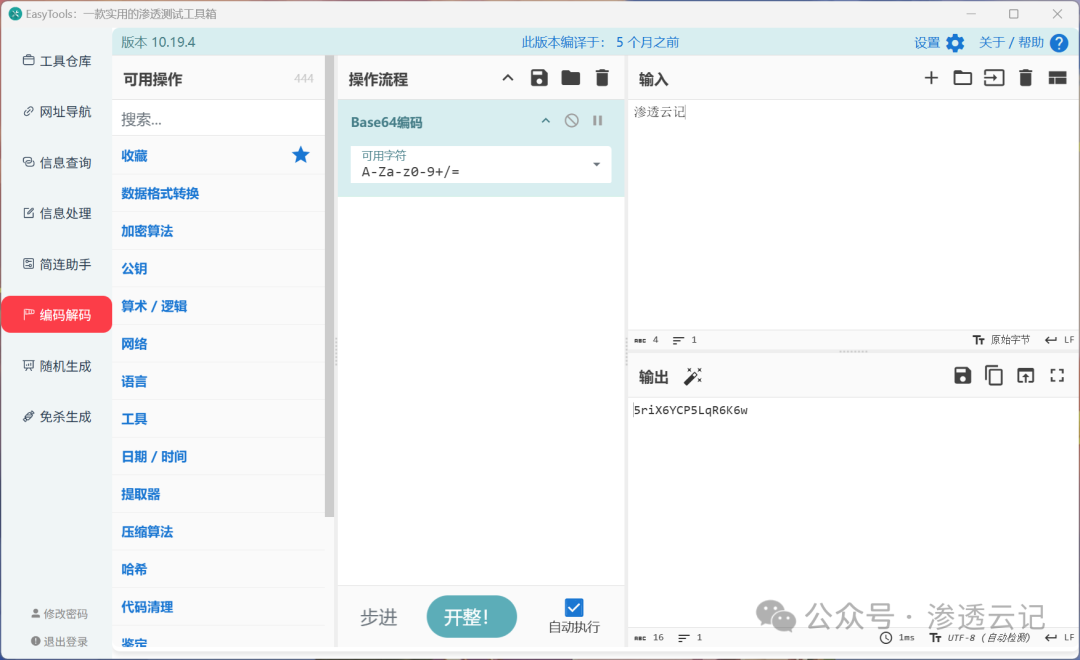Disable the Base64编码 operation
This screenshot has height=660, width=1080.
point(572,121)
